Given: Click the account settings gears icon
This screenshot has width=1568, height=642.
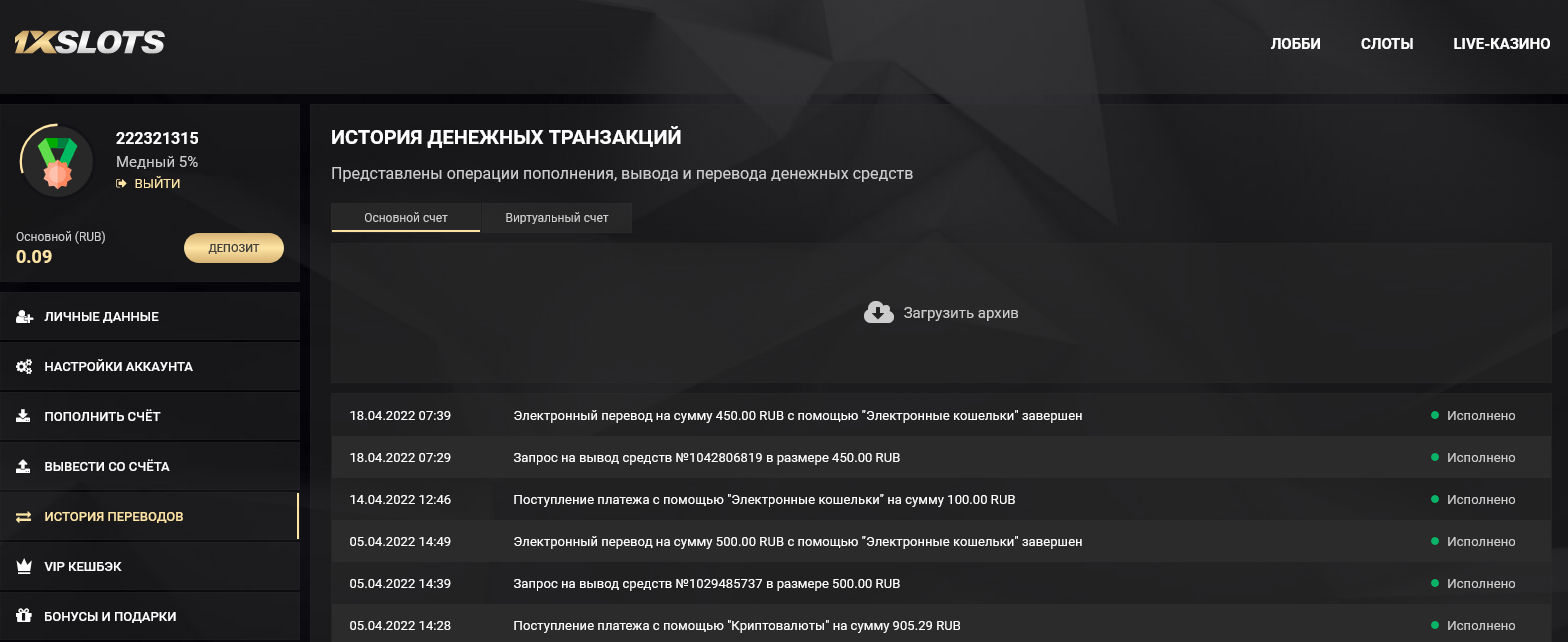Looking at the screenshot, I should 25,367.
